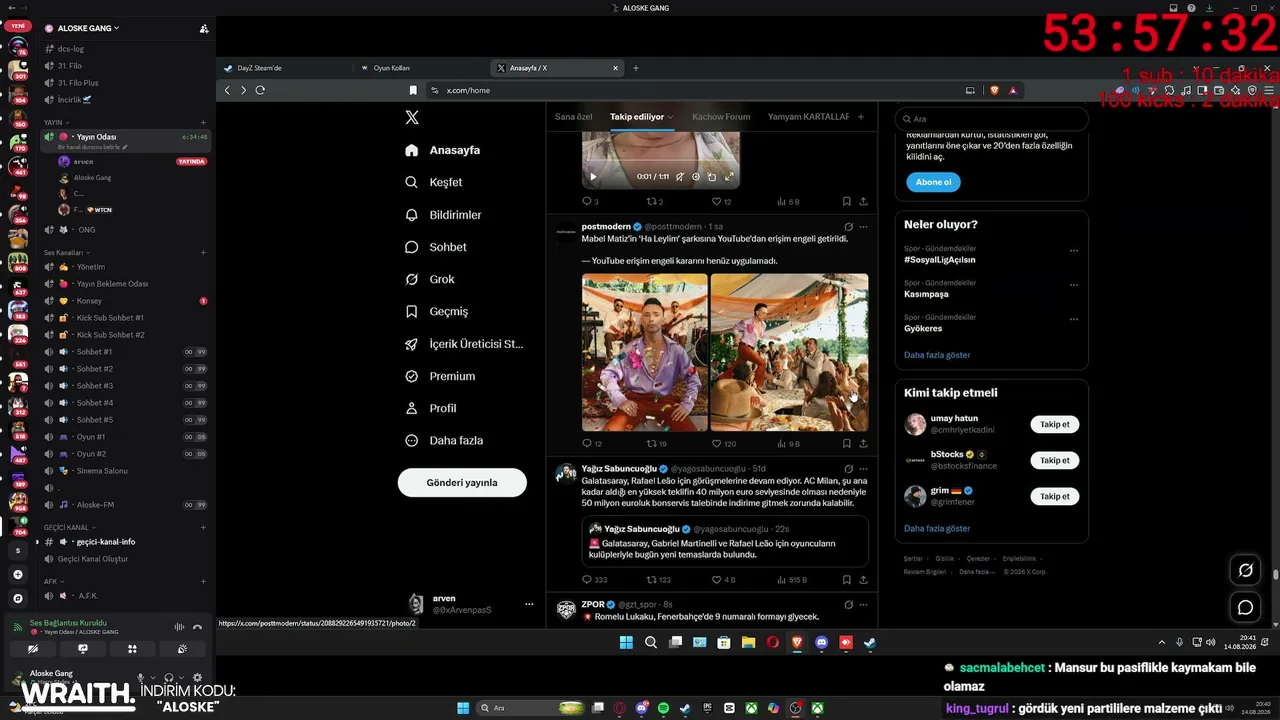Go back in the browser

pyautogui.click(x=227, y=90)
